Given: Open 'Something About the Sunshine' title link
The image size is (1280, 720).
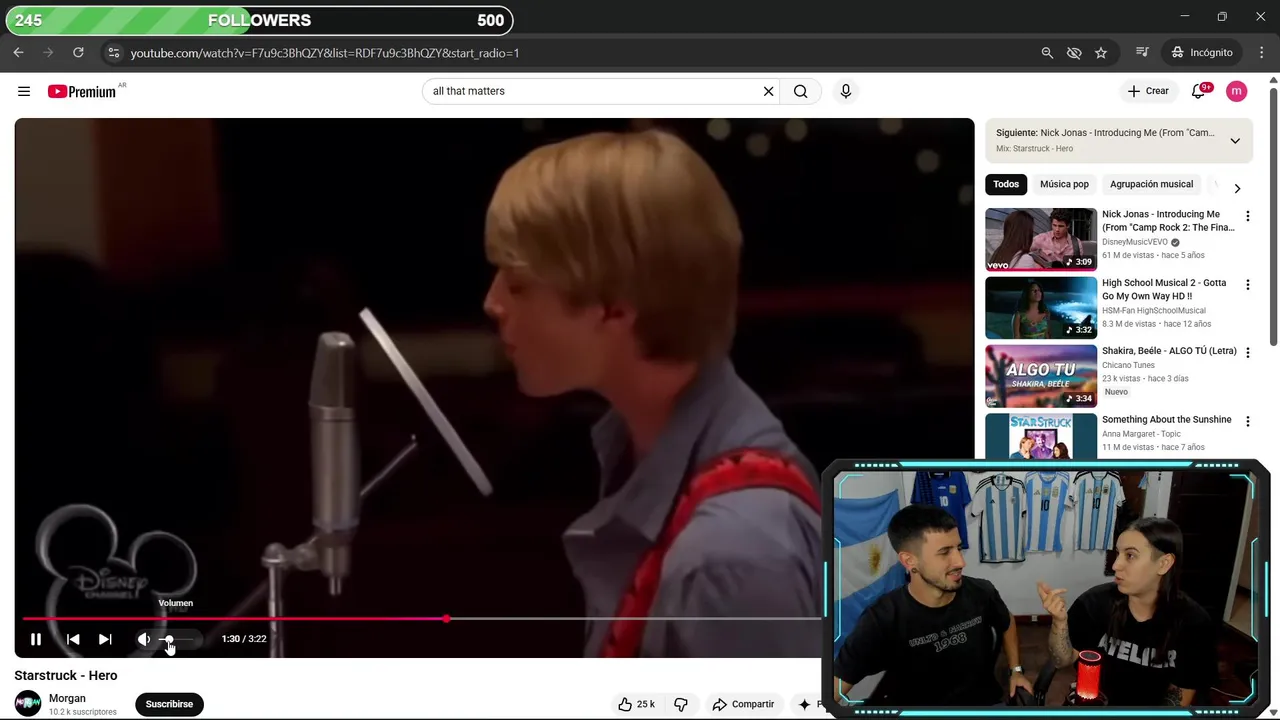Looking at the screenshot, I should point(1167,420).
